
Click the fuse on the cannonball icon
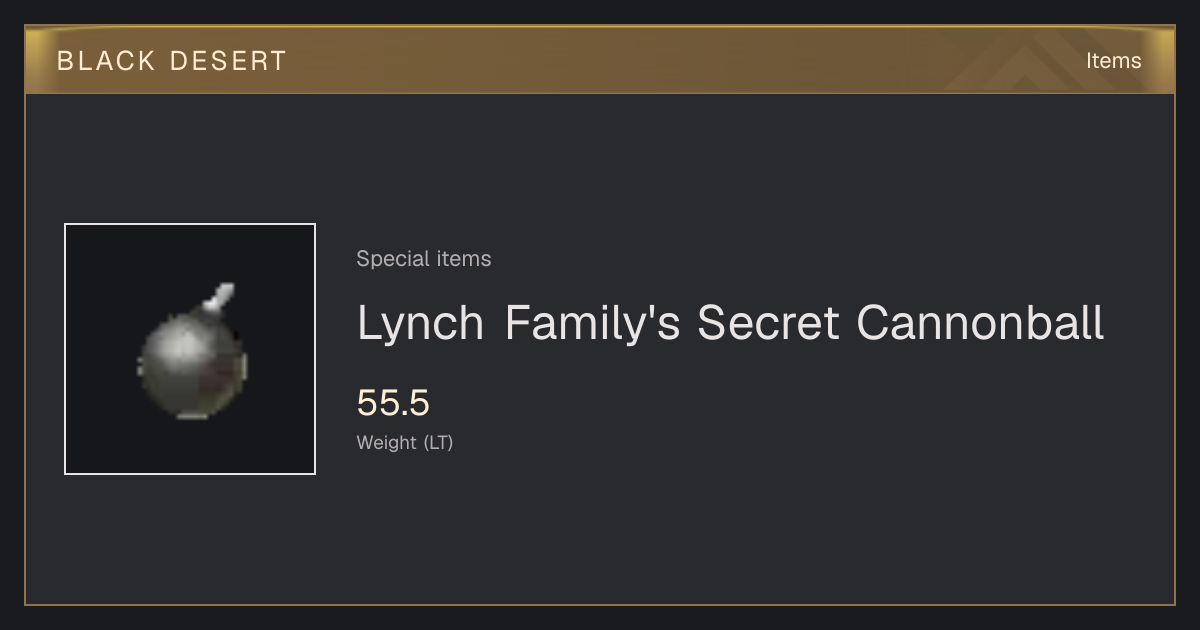219,297
